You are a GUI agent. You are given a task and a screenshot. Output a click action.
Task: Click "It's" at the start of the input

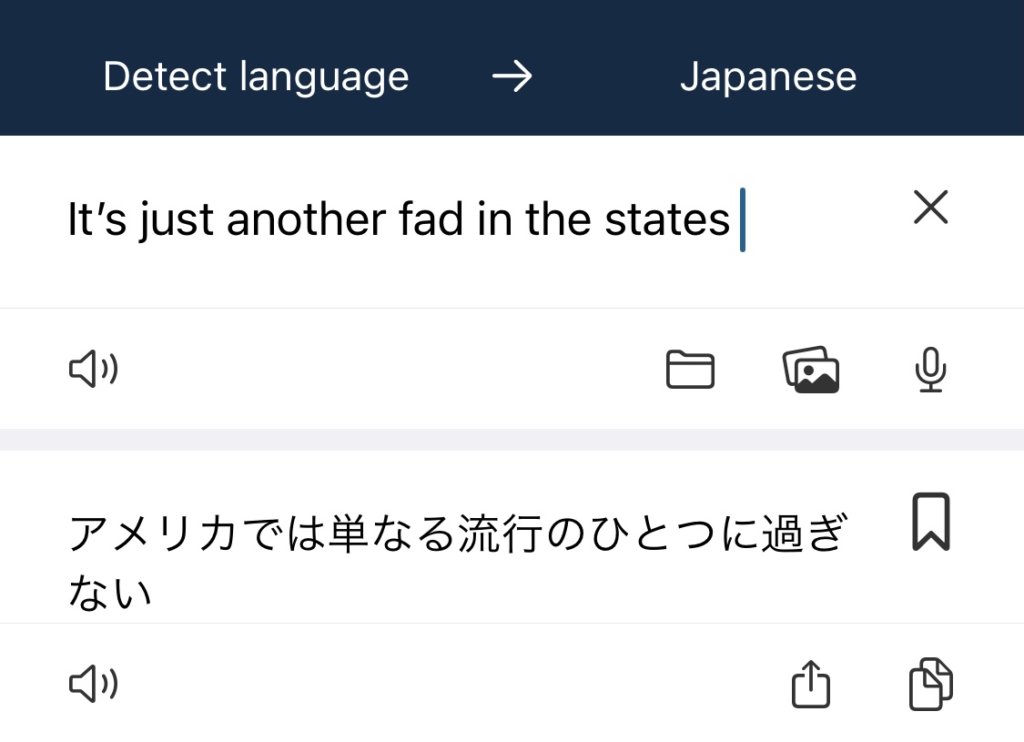click(97, 220)
